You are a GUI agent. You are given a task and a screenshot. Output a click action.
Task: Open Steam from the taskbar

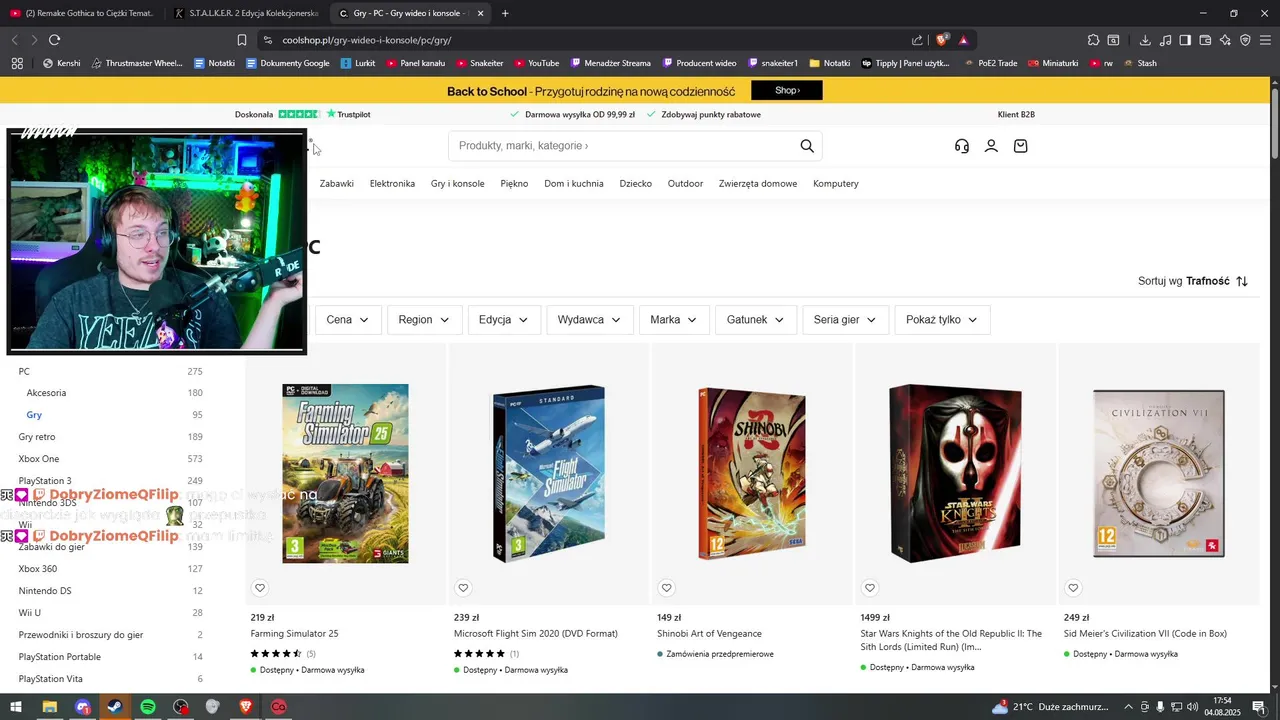(x=115, y=707)
